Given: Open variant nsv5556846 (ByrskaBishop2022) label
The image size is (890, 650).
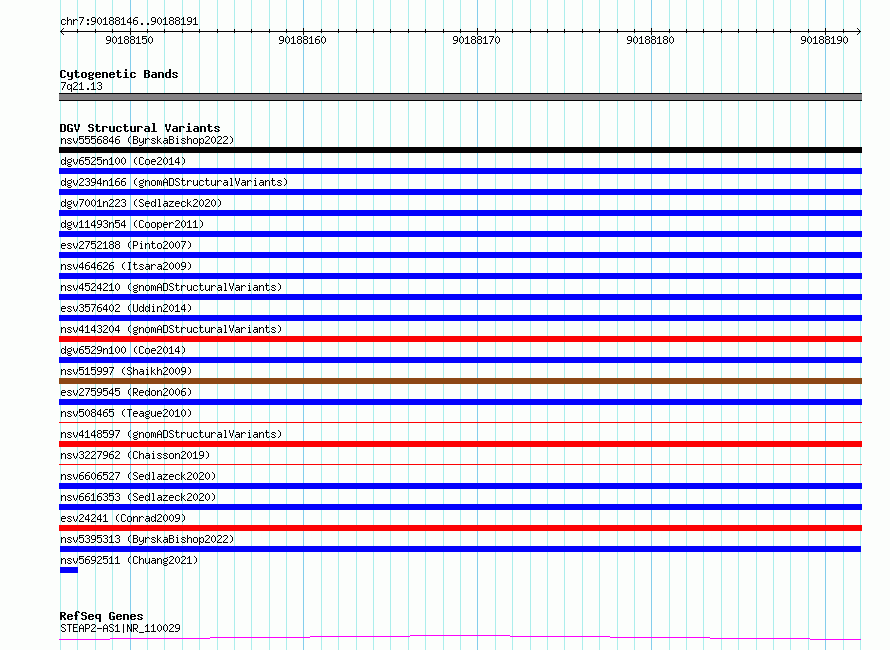Looking at the screenshot, I should (147, 140).
